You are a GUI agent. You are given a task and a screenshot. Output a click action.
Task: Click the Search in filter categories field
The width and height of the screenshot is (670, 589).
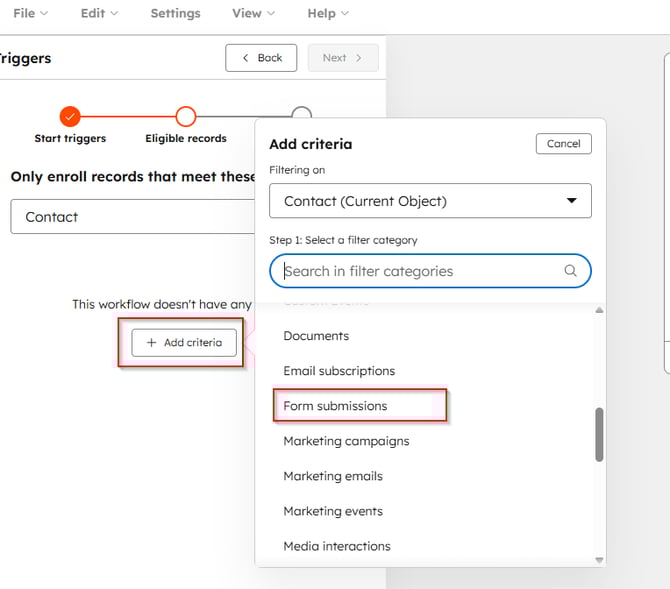coord(430,271)
